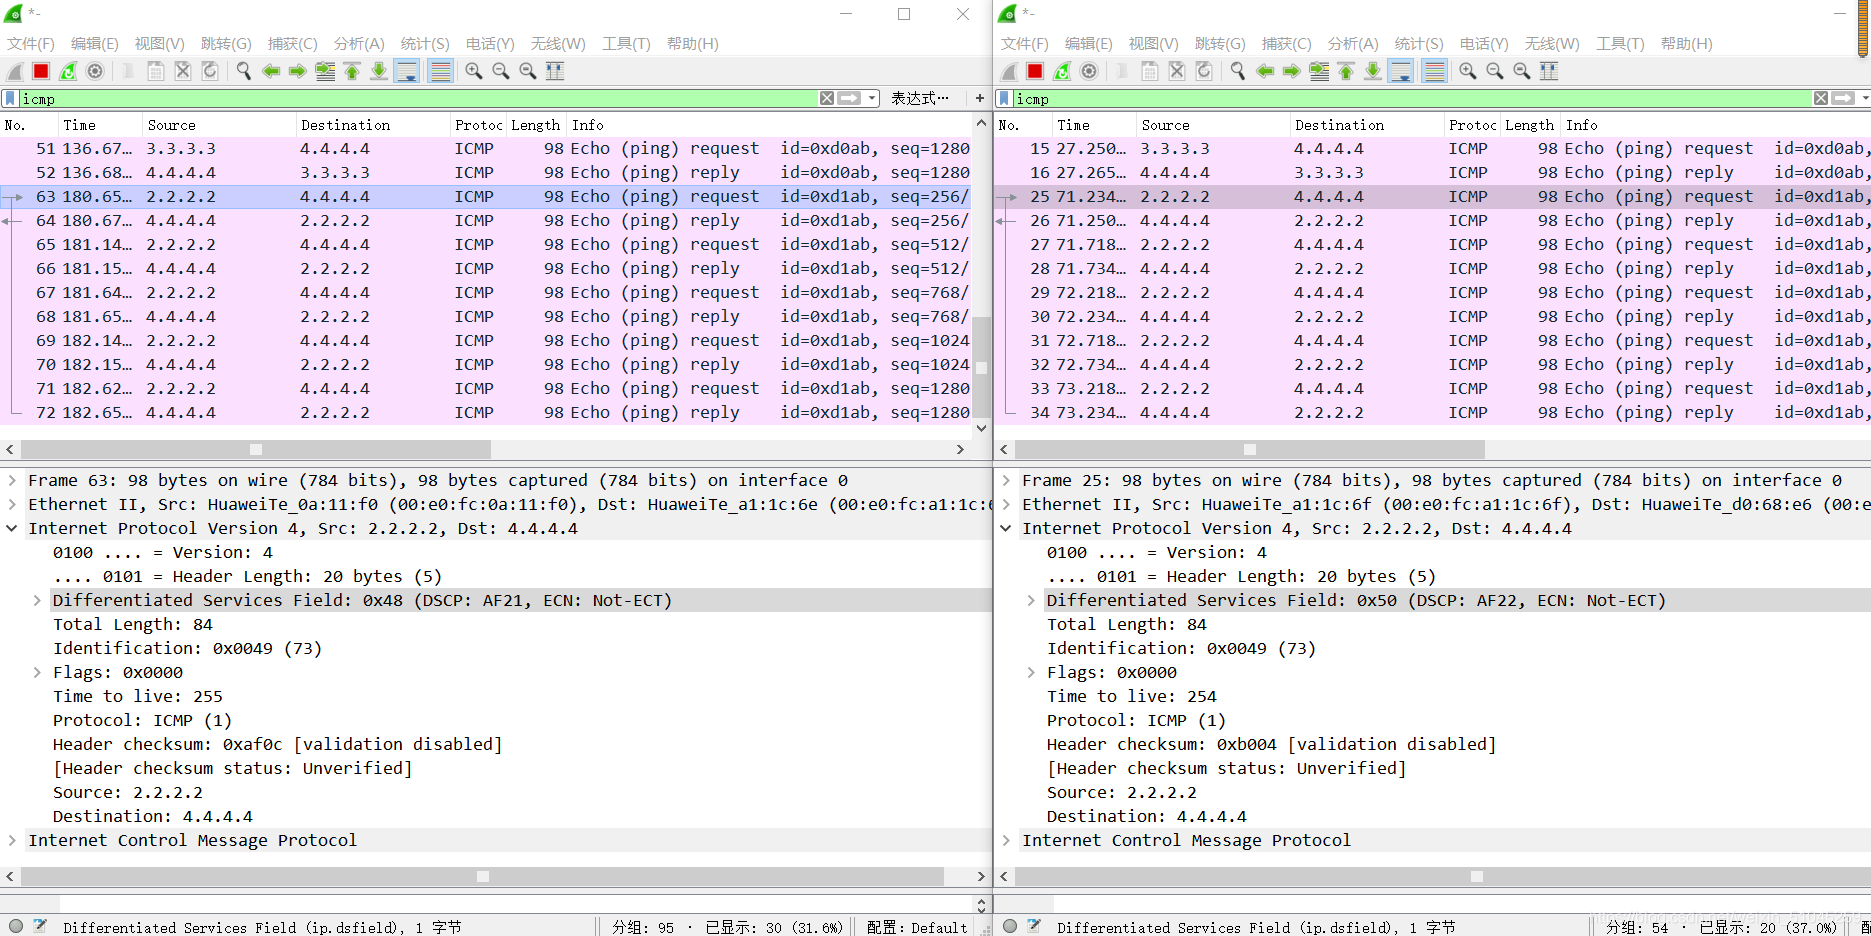Image resolution: width=1871 pixels, height=936 pixels.
Task: Select packet 72 reply row, left window
Action: (x=486, y=412)
